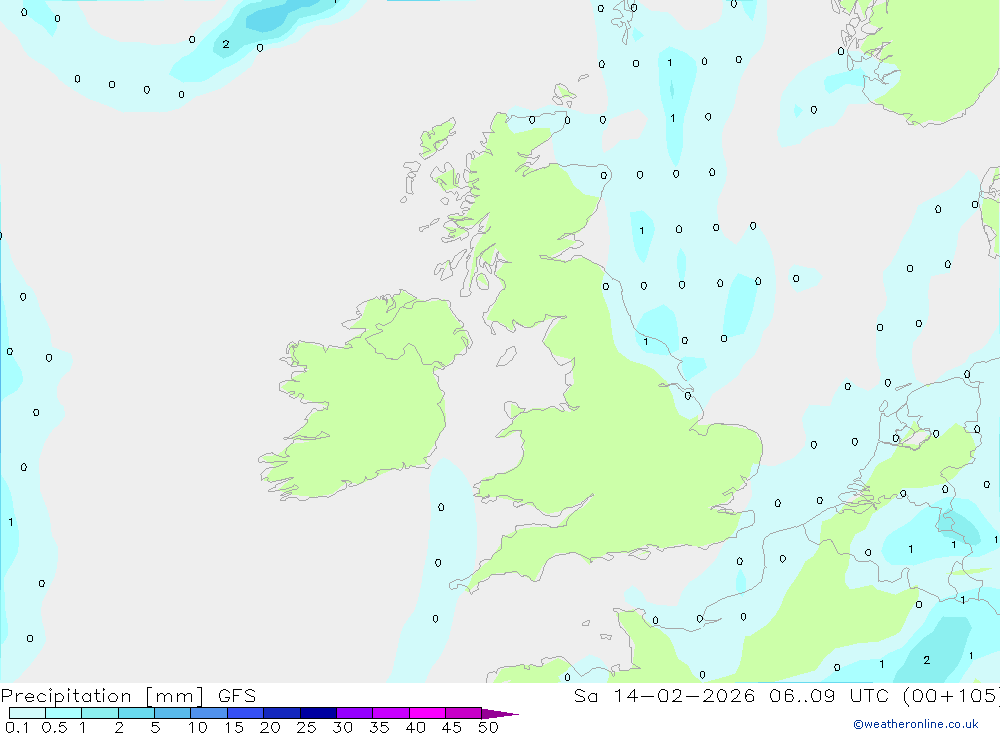Image resolution: width=1000 pixels, height=733 pixels.
Task: Select the 'GFS' model label
Action: pyautogui.click(x=237, y=695)
